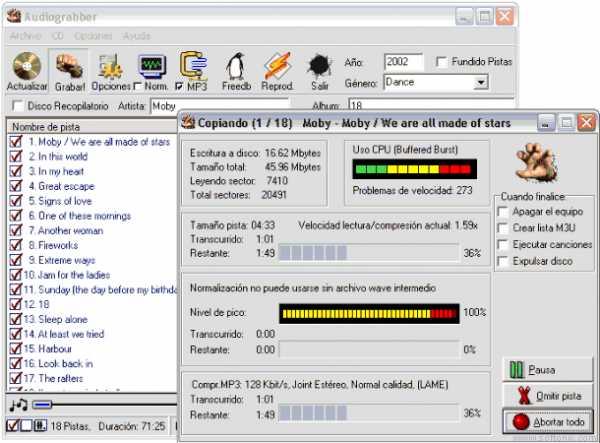The image size is (600, 443).
Task: Open the Opciones menu in menu bar
Action: [93, 36]
